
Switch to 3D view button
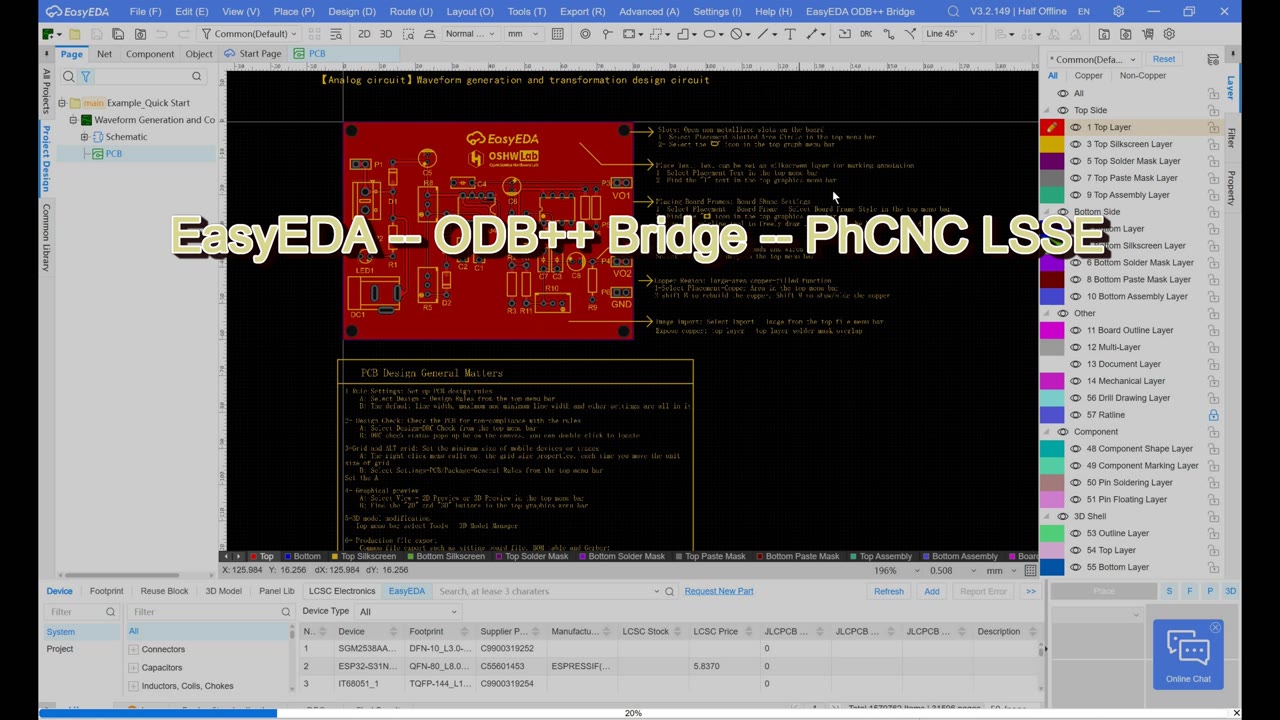click(x=386, y=34)
